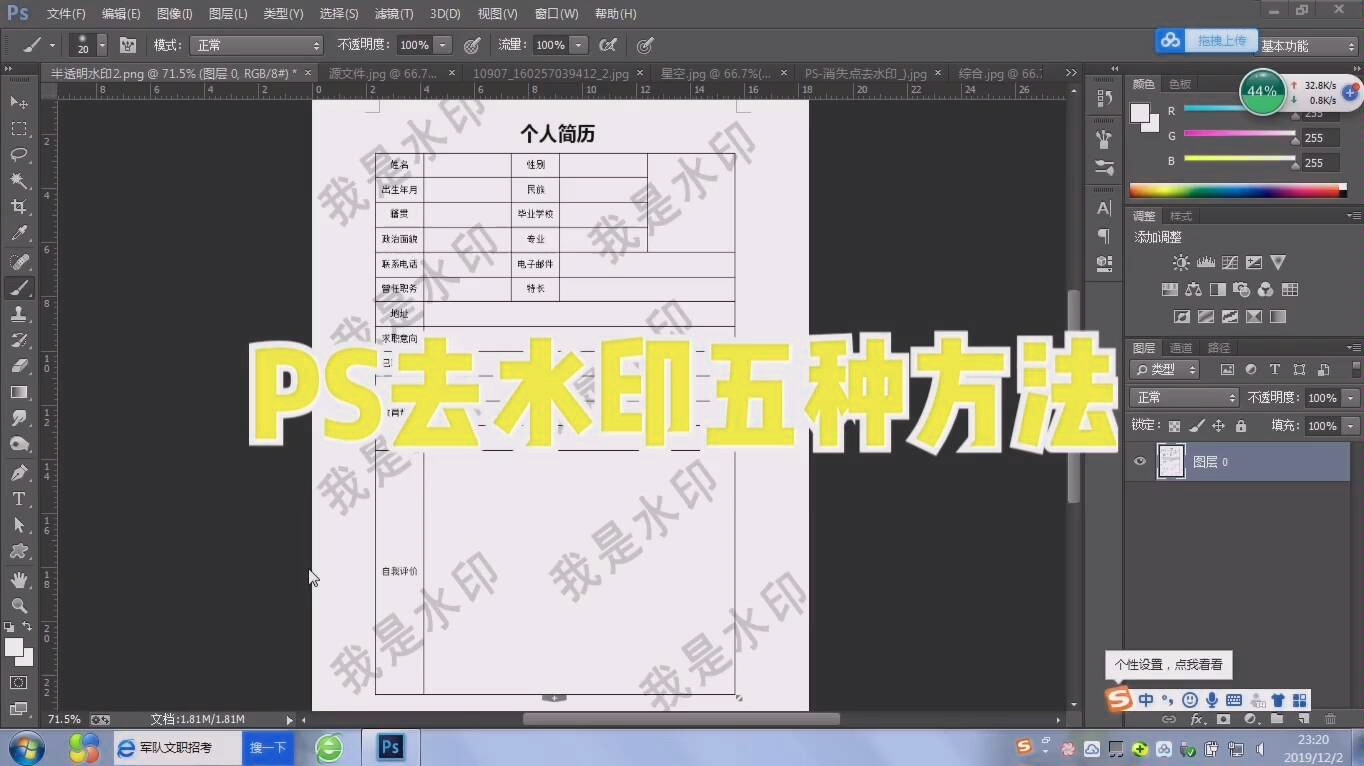Select the Lasso tool
Viewport: 1364px width, 766px height.
[x=19, y=155]
